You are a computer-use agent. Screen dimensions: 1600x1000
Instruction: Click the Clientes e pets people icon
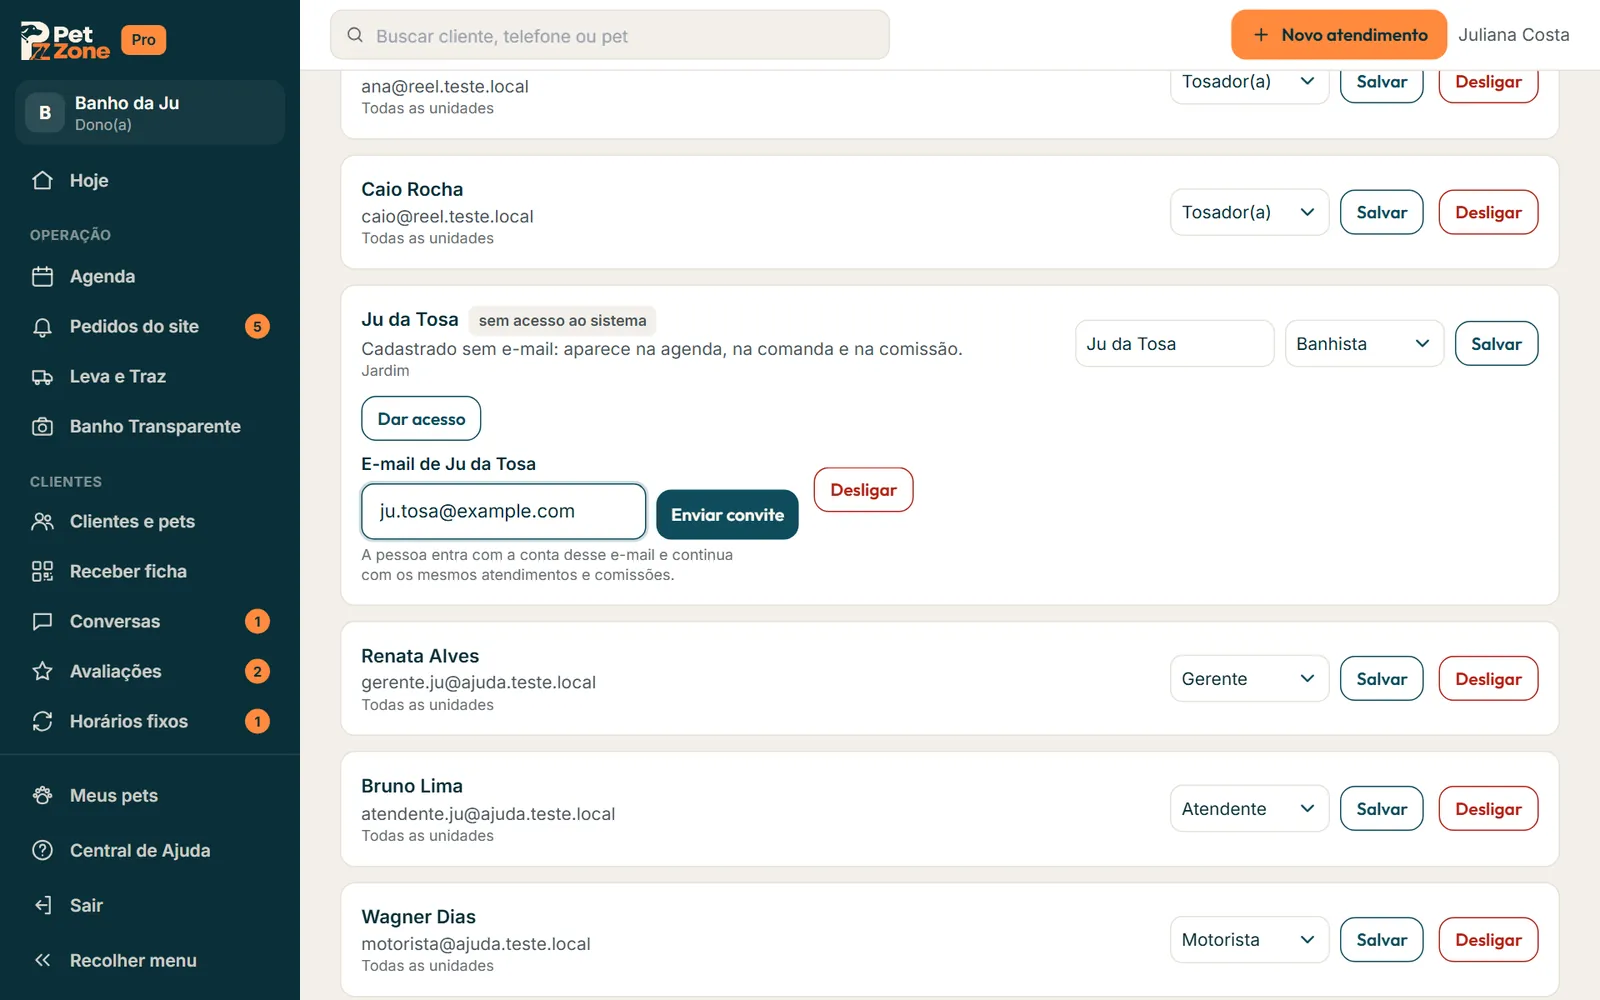click(42, 521)
